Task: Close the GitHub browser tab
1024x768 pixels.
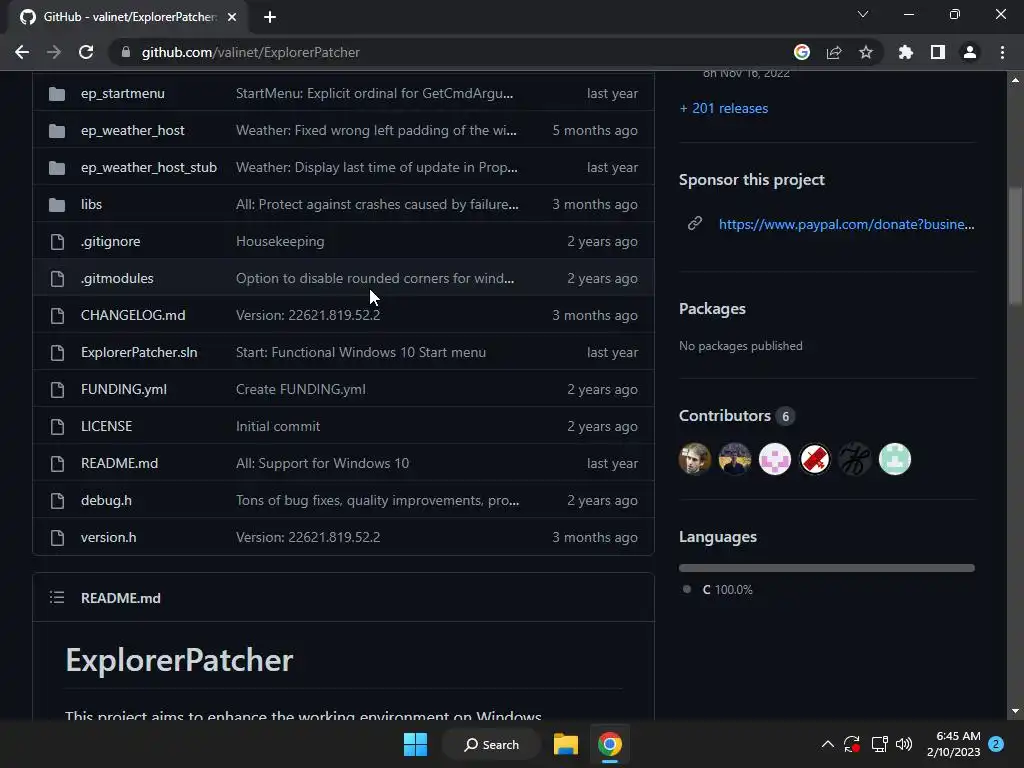Action: pos(232,17)
